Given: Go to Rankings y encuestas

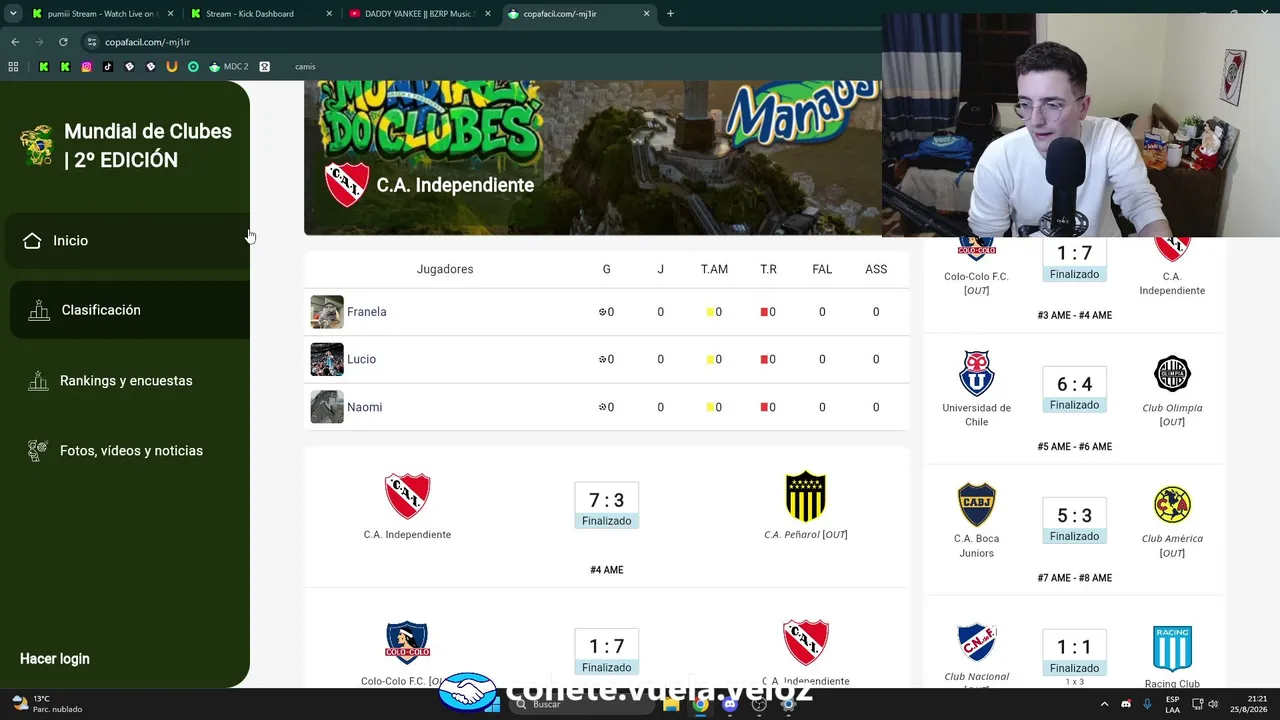Looking at the screenshot, I should pos(125,381).
